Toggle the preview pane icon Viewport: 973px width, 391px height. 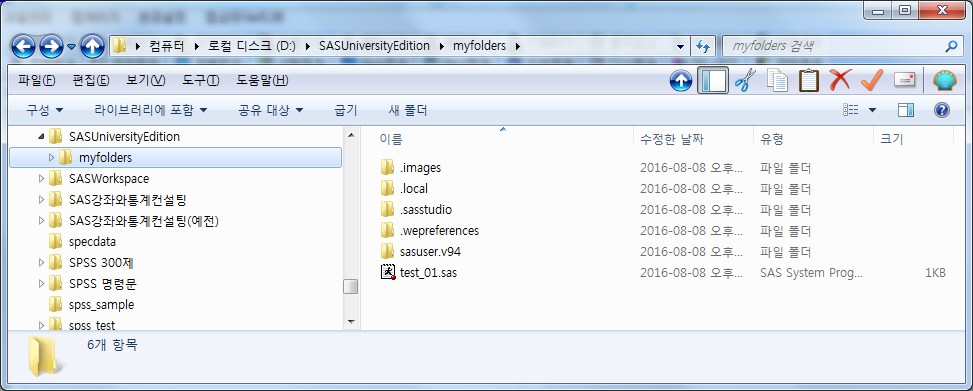tap(906, 110)
